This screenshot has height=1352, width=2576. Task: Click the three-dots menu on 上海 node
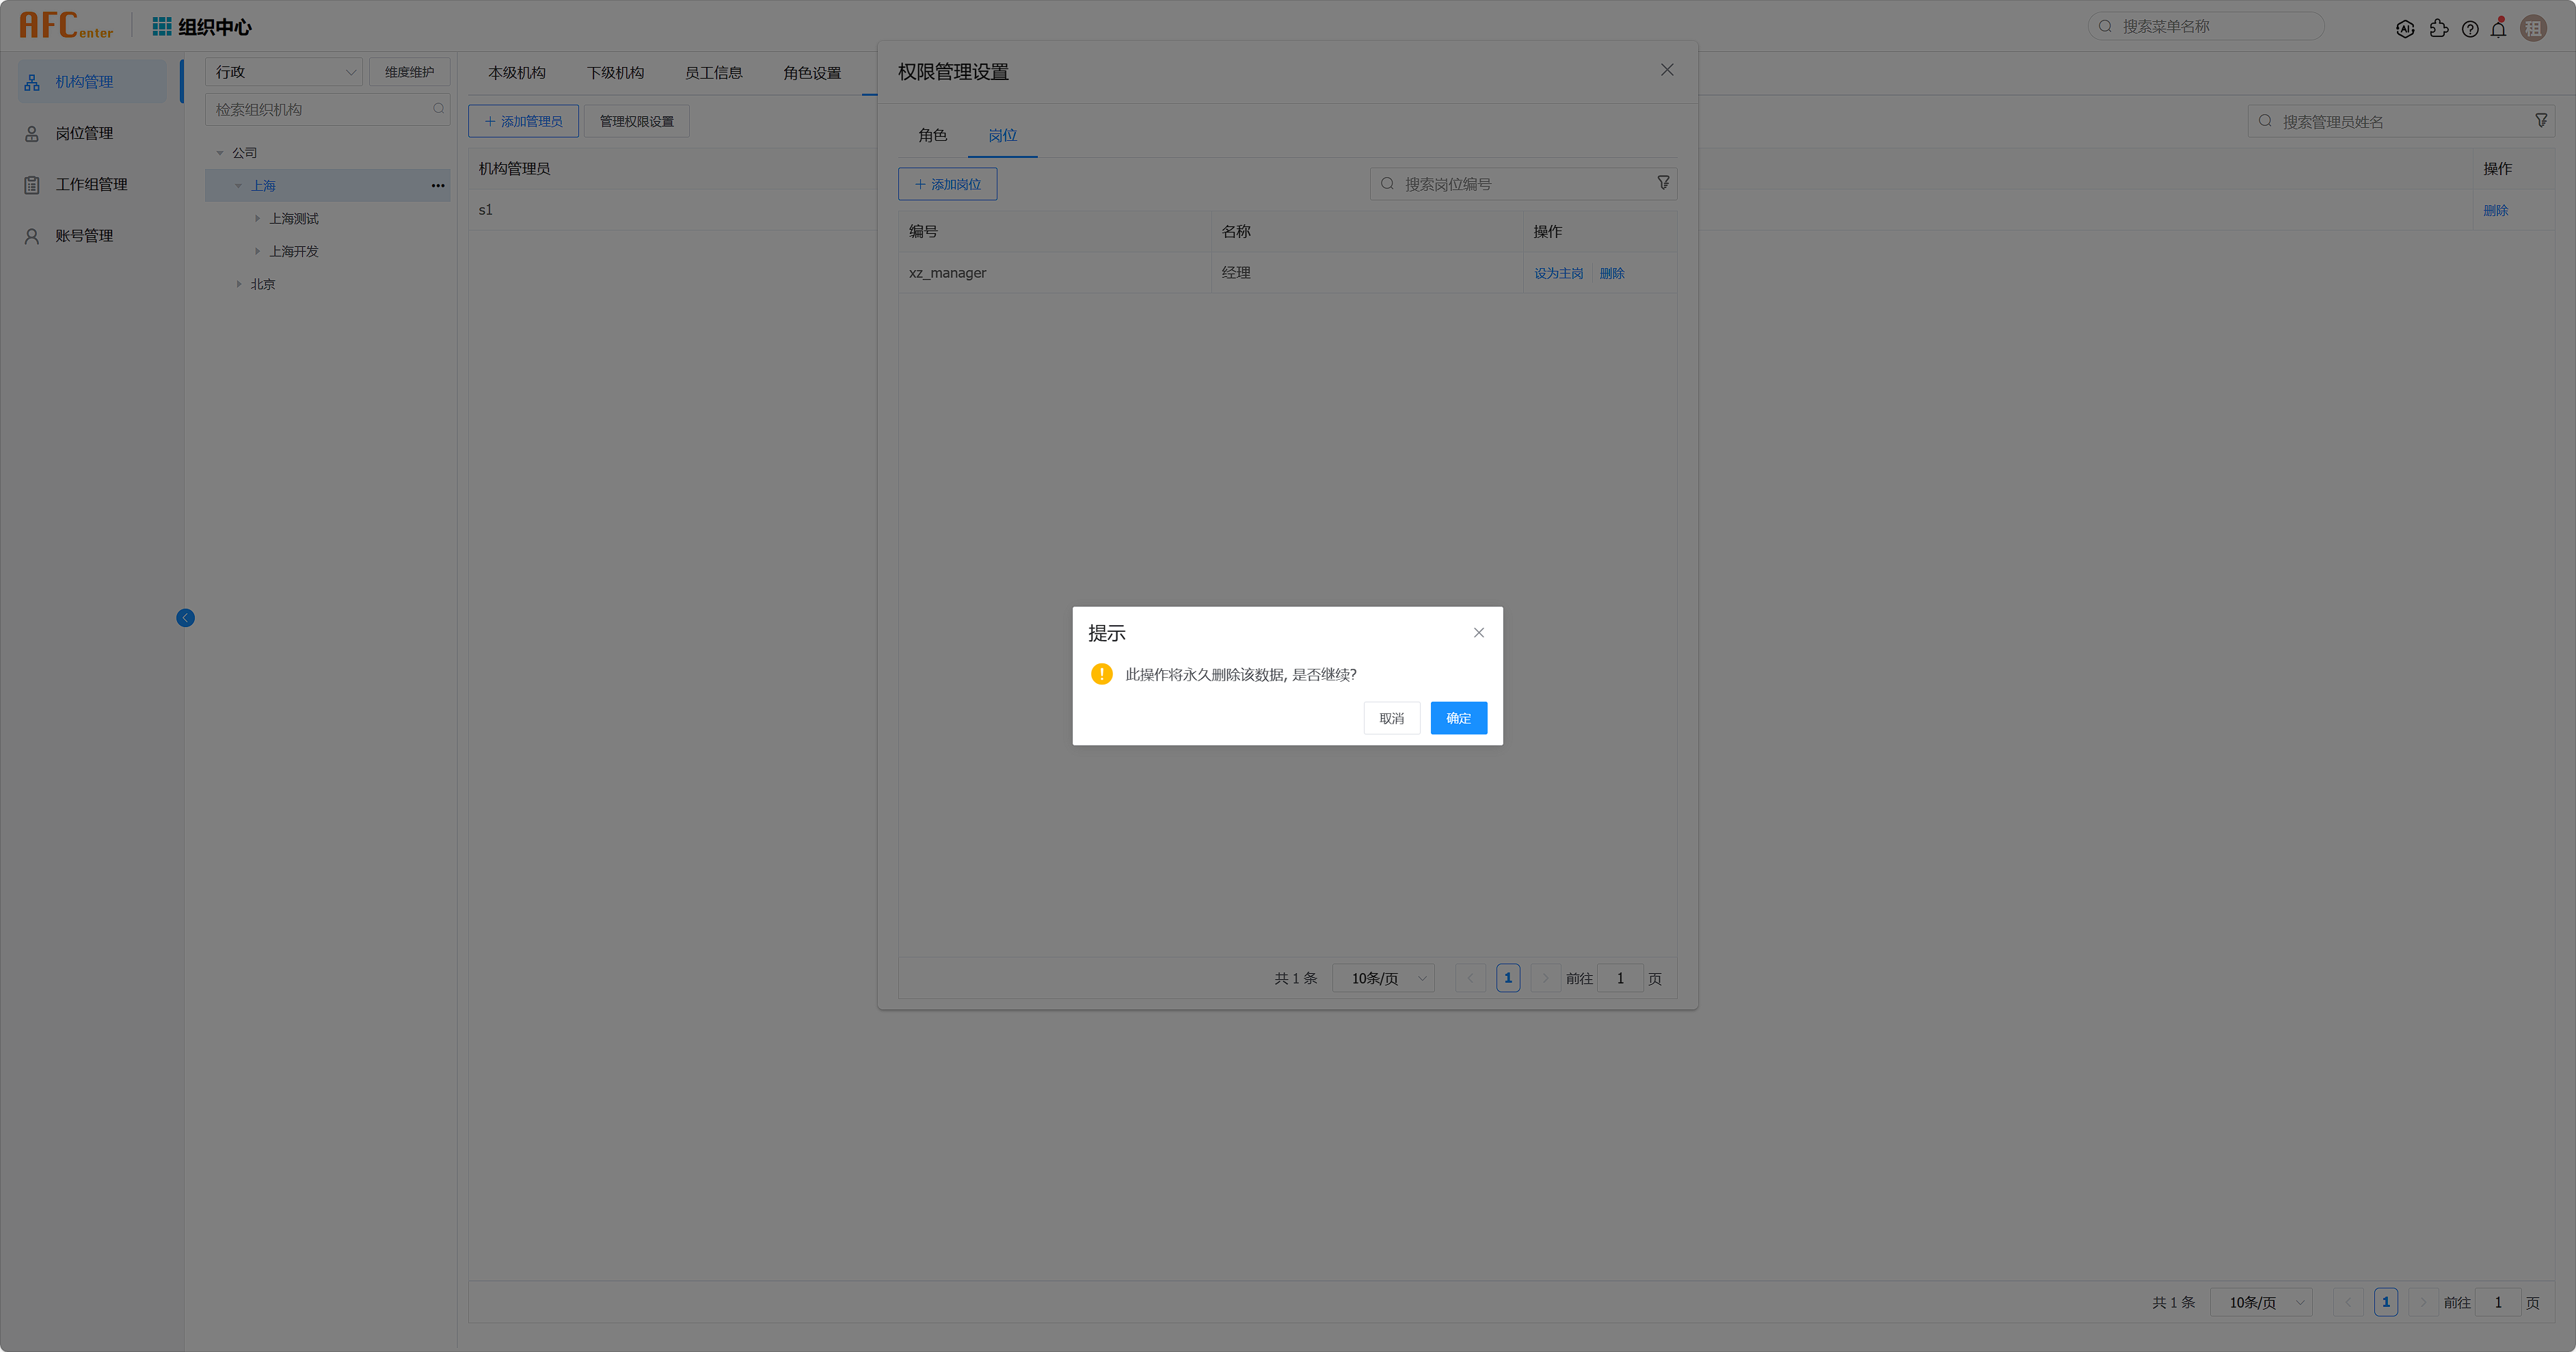438,185
